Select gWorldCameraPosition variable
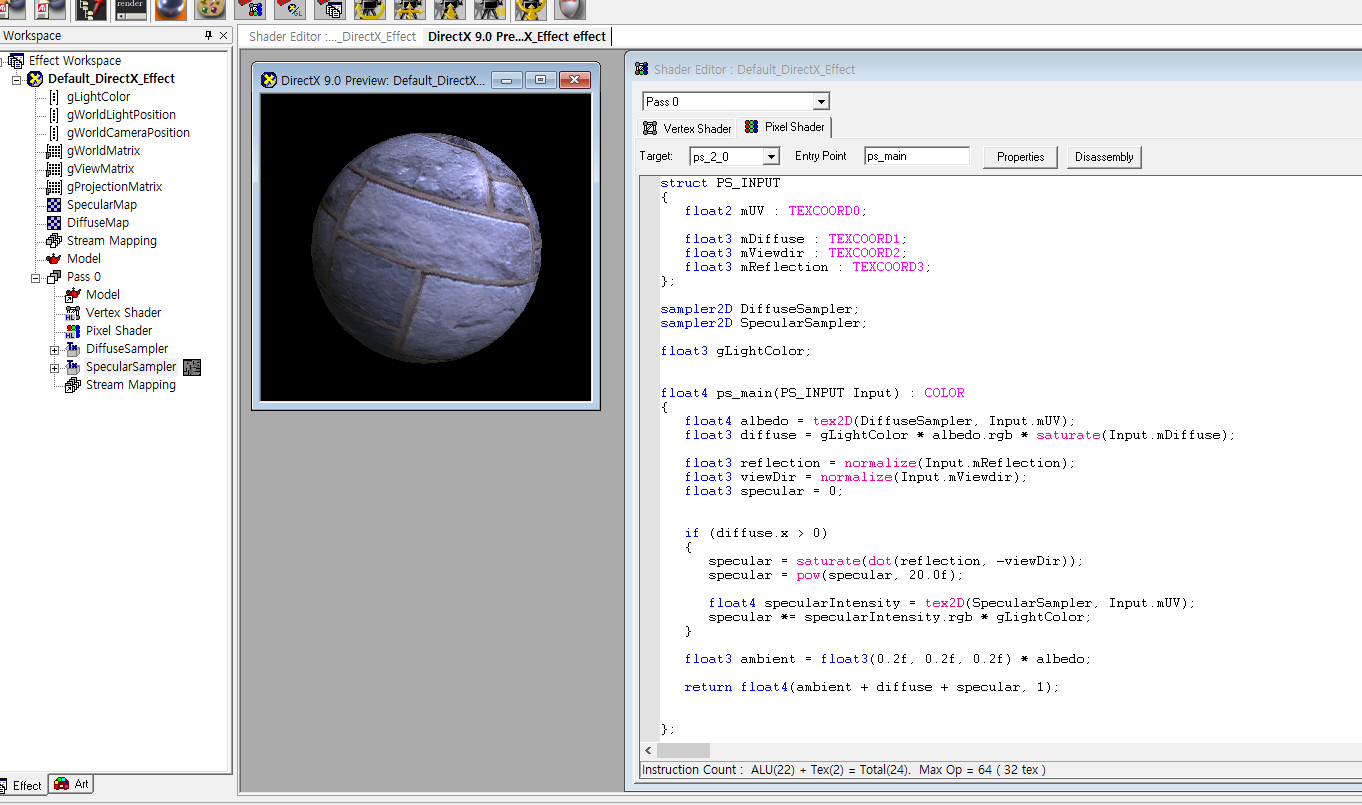The width and height of the screenshot is (1362, 805). click(x=128, y=133)
